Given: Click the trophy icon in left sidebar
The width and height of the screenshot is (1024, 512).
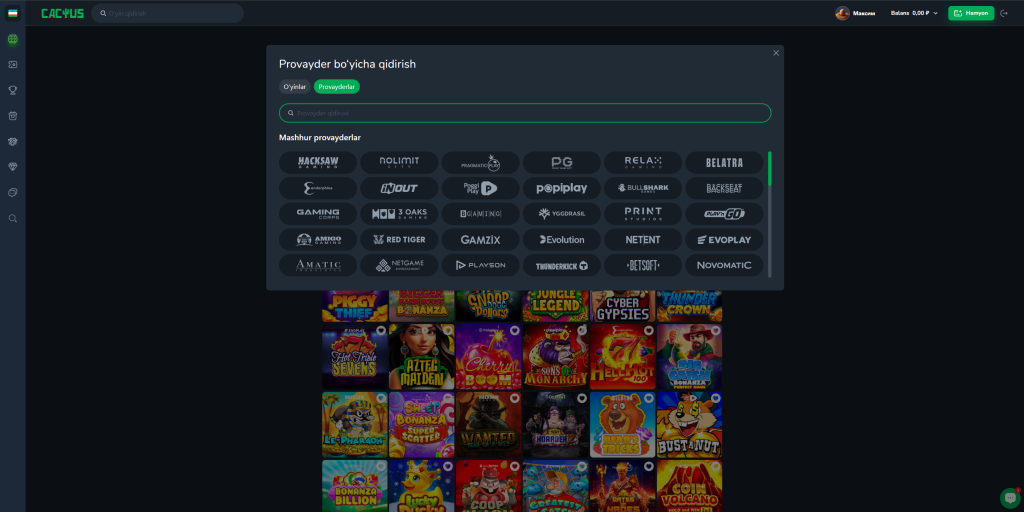Looking at the screenshot, I should point(13,90).
